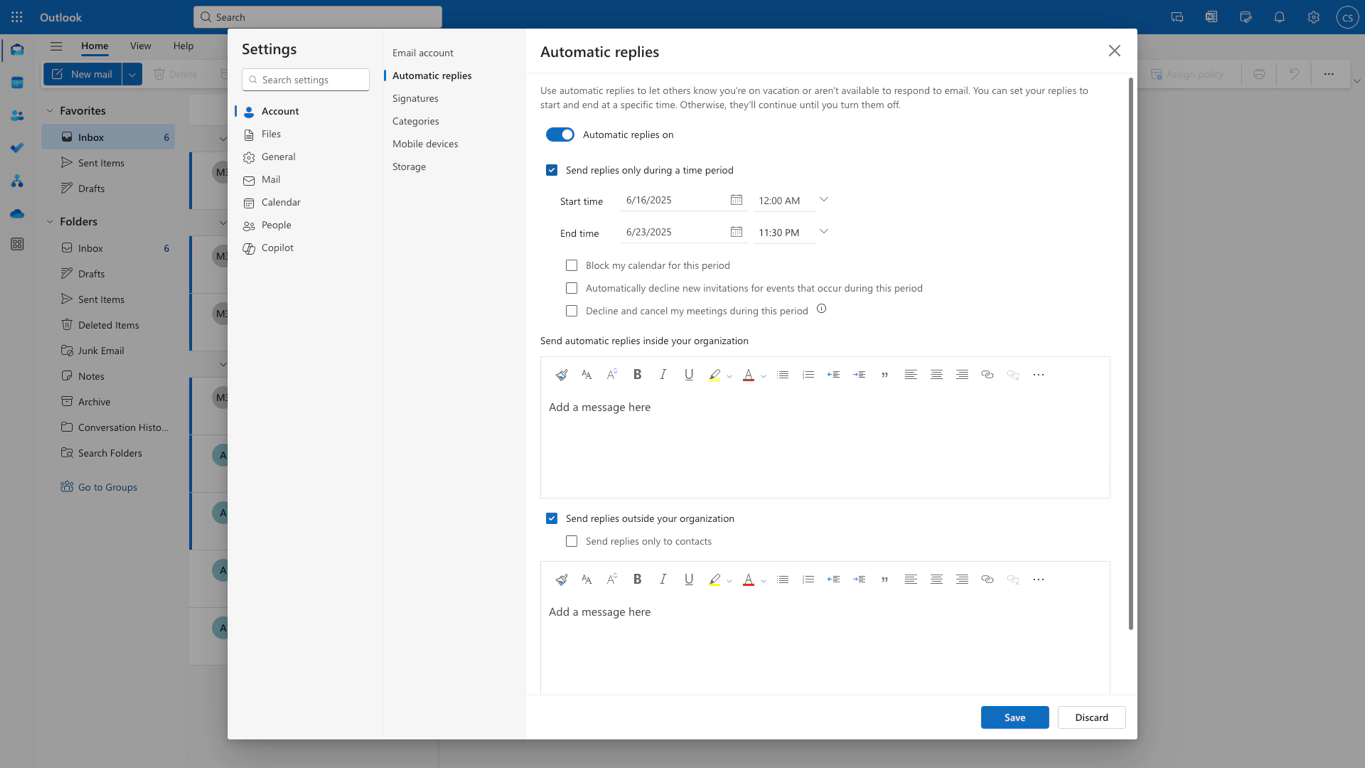The image size is (1365, 768).
Task: Uncheck Send replies only during a time period
Action: point(551,170)
